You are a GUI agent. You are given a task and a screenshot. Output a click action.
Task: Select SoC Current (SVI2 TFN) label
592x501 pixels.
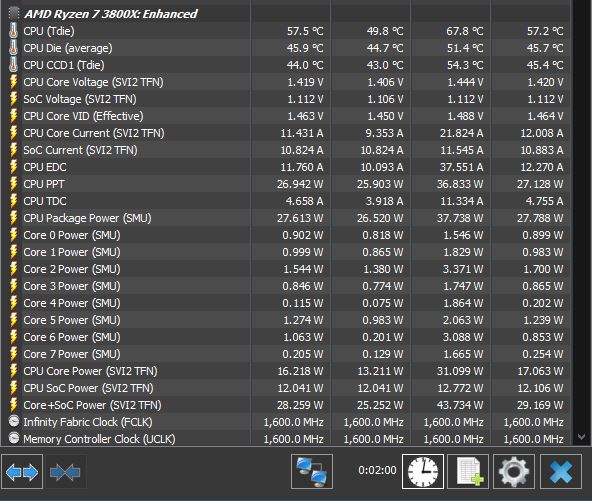(80, 150)
